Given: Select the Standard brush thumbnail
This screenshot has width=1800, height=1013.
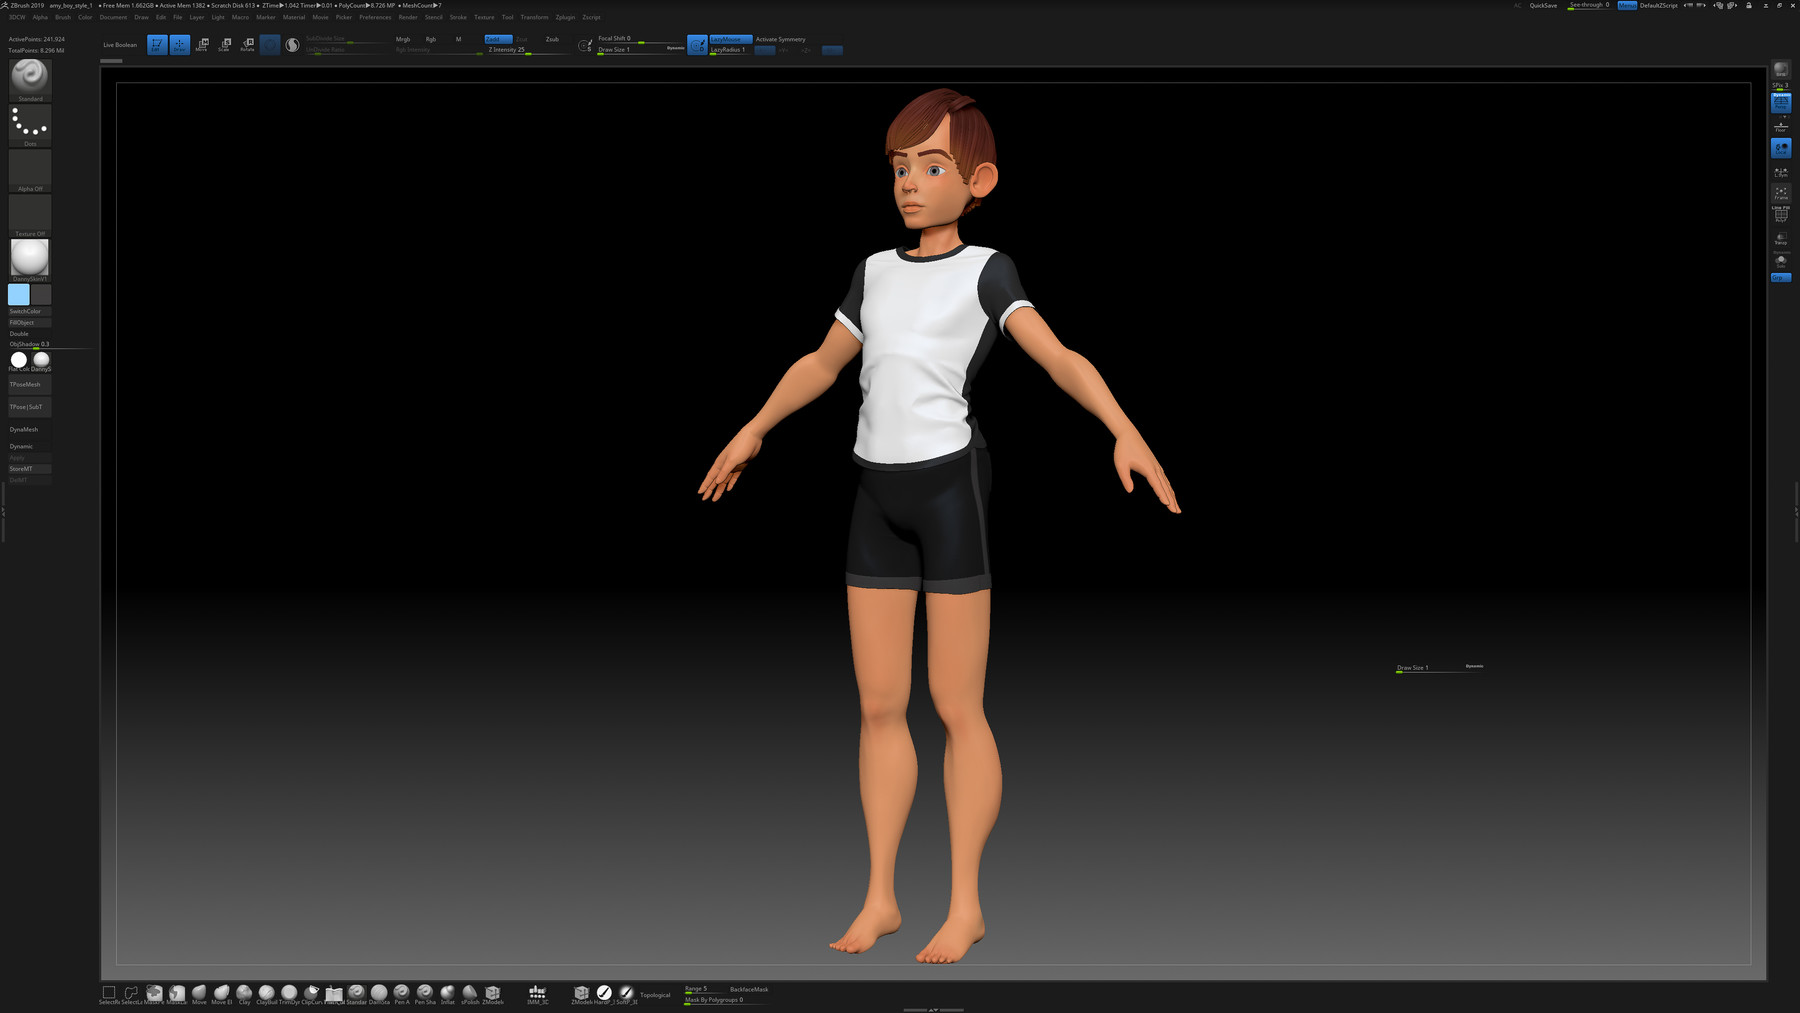Looking at the screenshot, I should tap(30, 78).
